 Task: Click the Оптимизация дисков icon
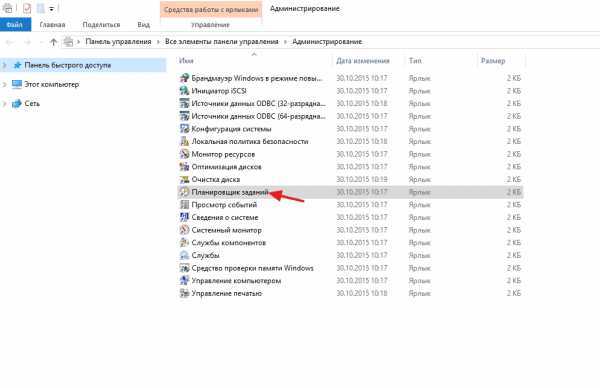[184, 166]
